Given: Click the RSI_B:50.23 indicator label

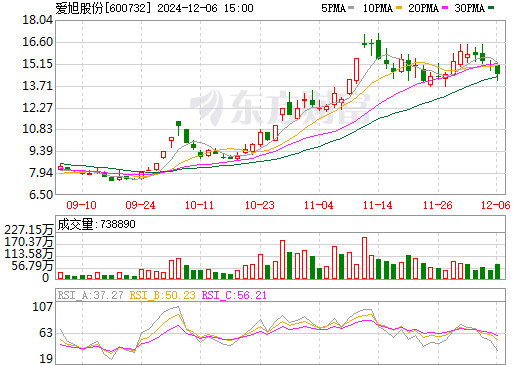Looking at the screenshot, I should [x=162, y=295].
